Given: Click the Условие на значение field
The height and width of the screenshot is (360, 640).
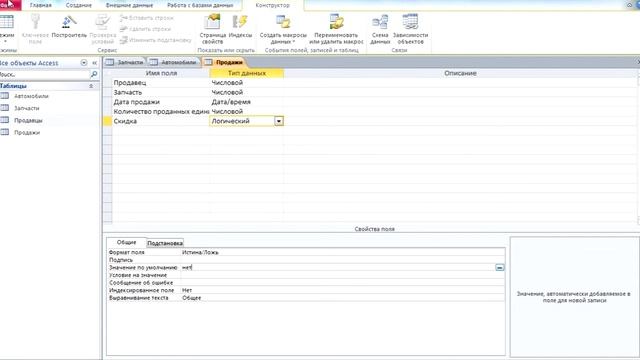Looking at the screenshot, I should 343,275.
